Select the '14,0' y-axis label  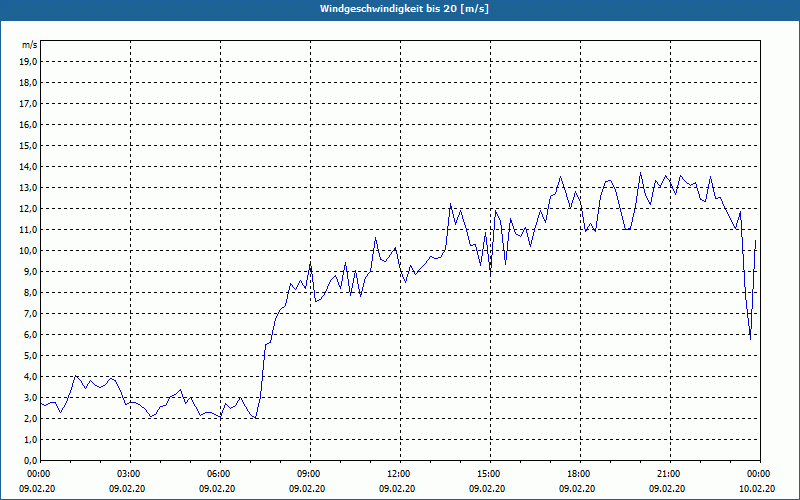(x=28, y=167)
